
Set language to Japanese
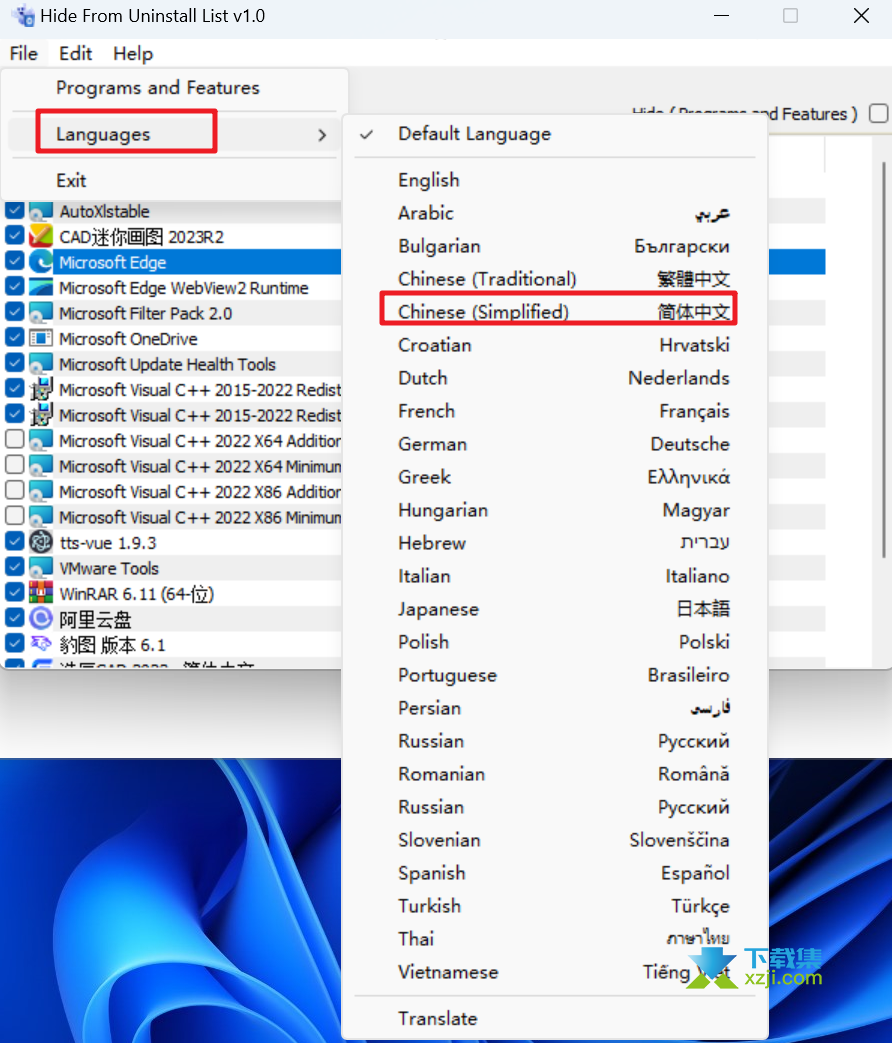(555, 609)
